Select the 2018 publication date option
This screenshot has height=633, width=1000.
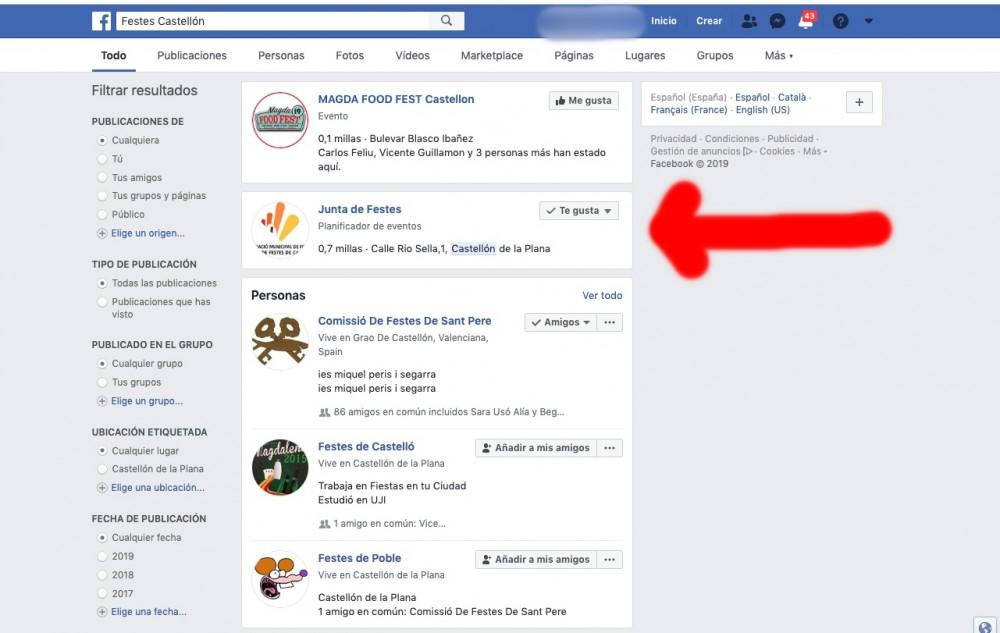pyautogui.click(x=102, y=575)
